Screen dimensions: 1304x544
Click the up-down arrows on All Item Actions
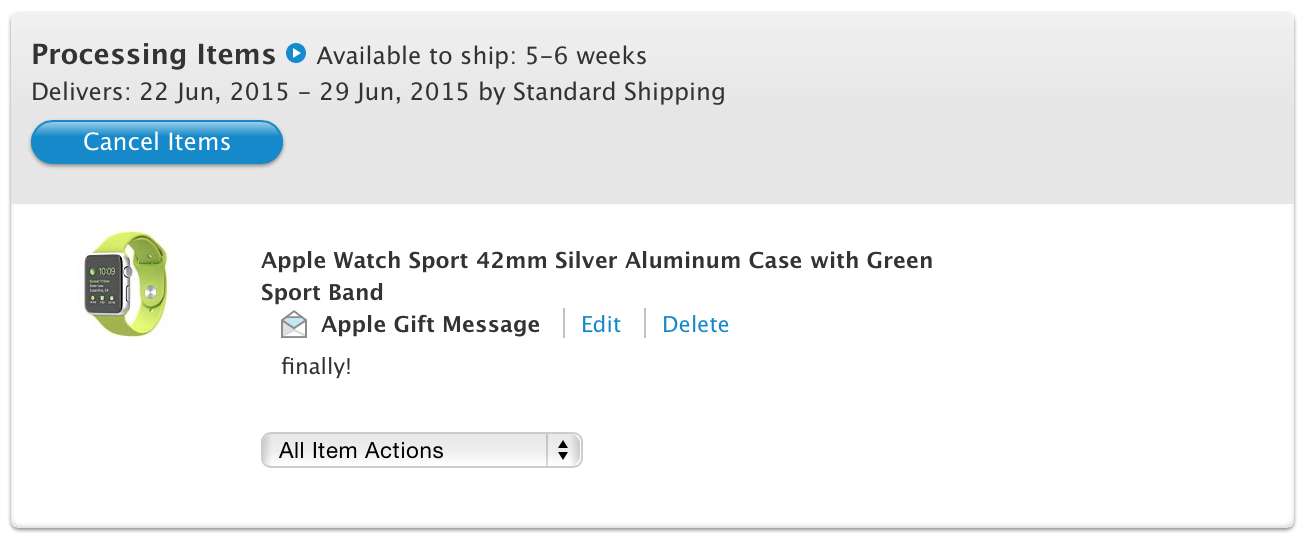point(563,450)
